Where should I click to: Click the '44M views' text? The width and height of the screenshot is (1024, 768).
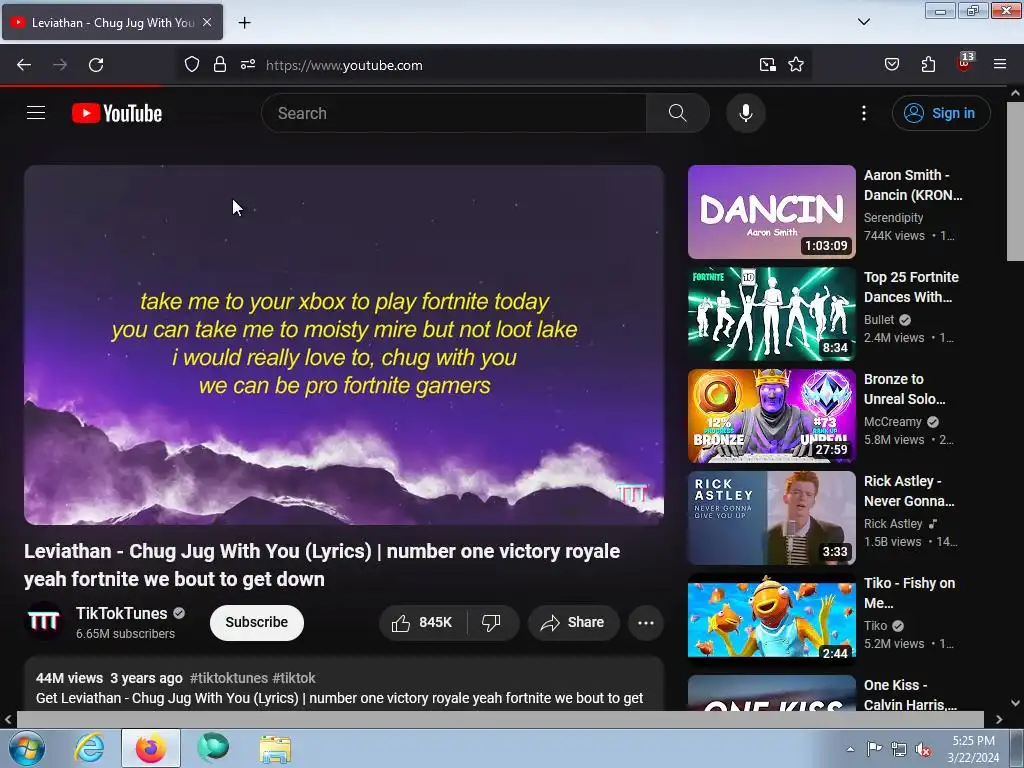click(69, 678)
